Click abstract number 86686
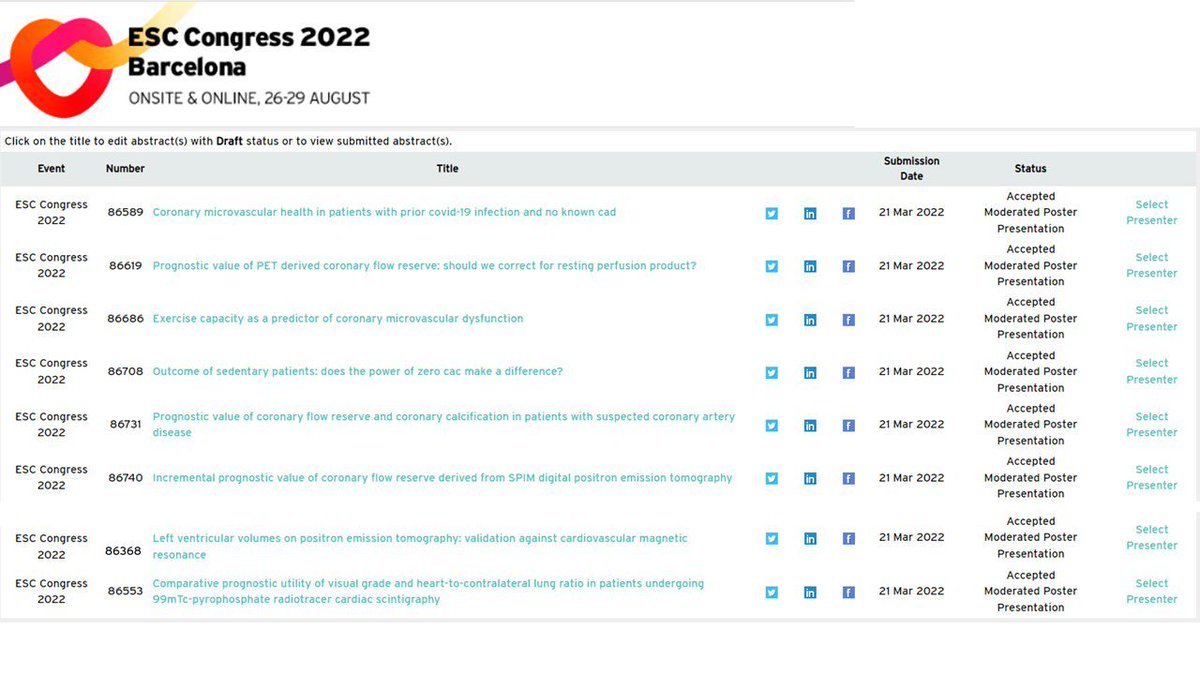 tap(126, 319)
